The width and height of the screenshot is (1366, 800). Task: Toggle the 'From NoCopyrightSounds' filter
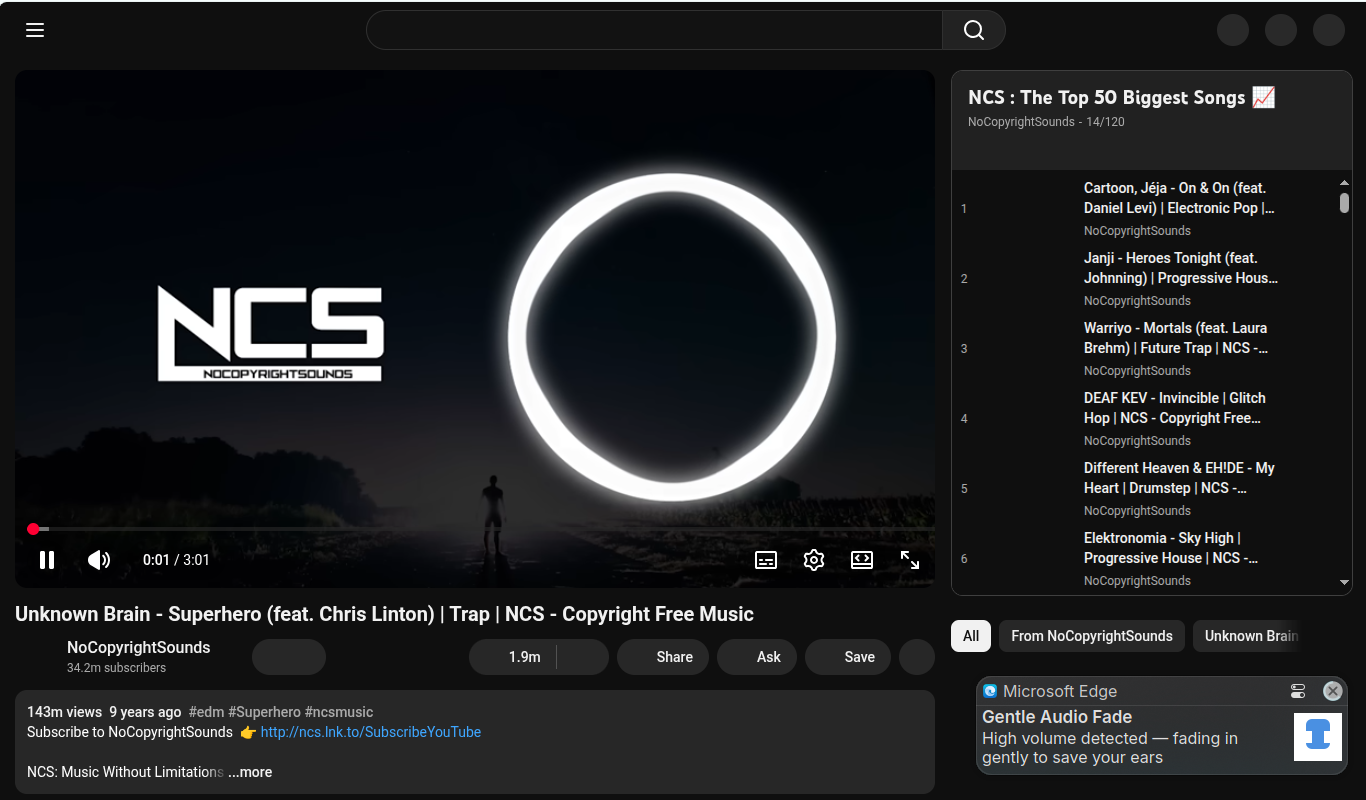pos(1092,635)
